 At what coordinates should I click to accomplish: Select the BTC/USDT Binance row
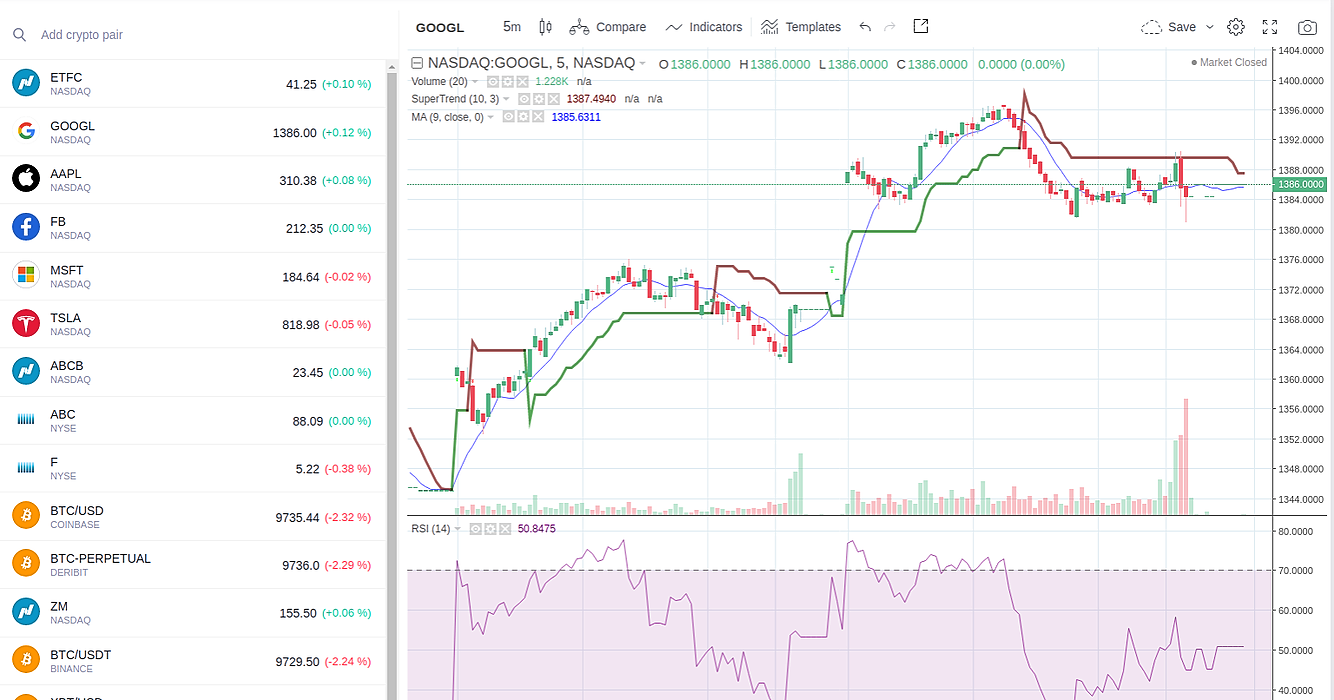pos(192,661)
